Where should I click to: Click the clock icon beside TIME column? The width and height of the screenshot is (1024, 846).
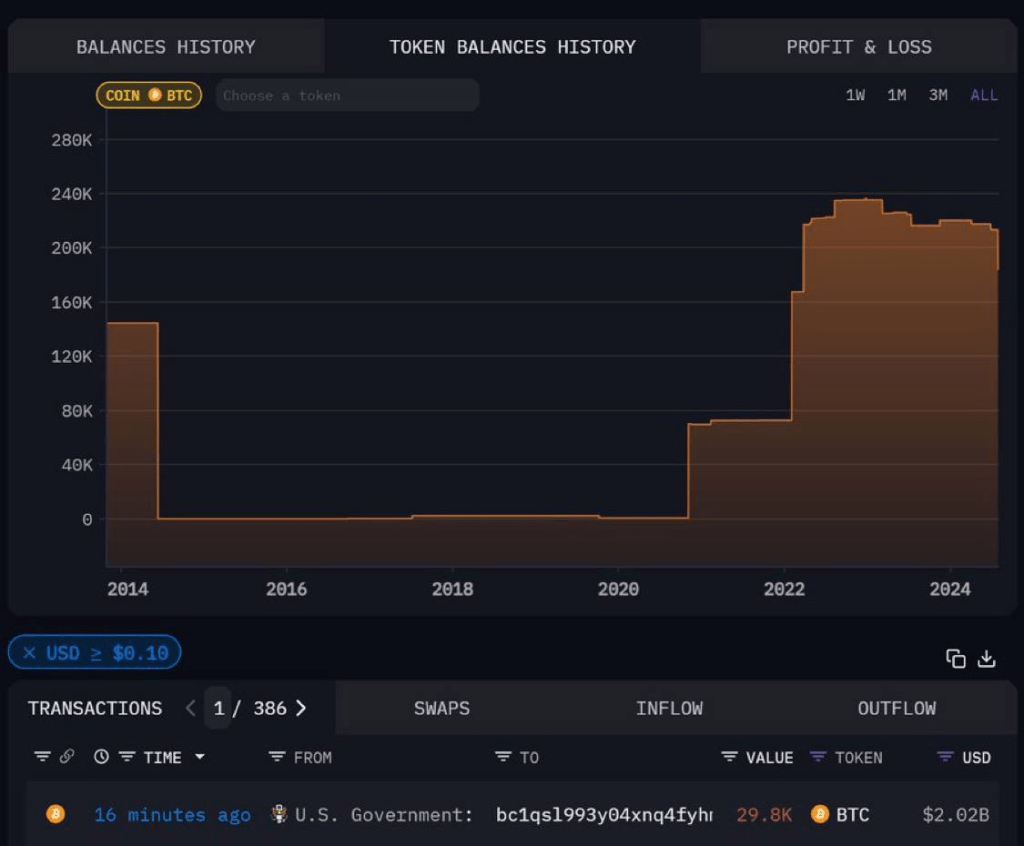(x=101, y=757)
